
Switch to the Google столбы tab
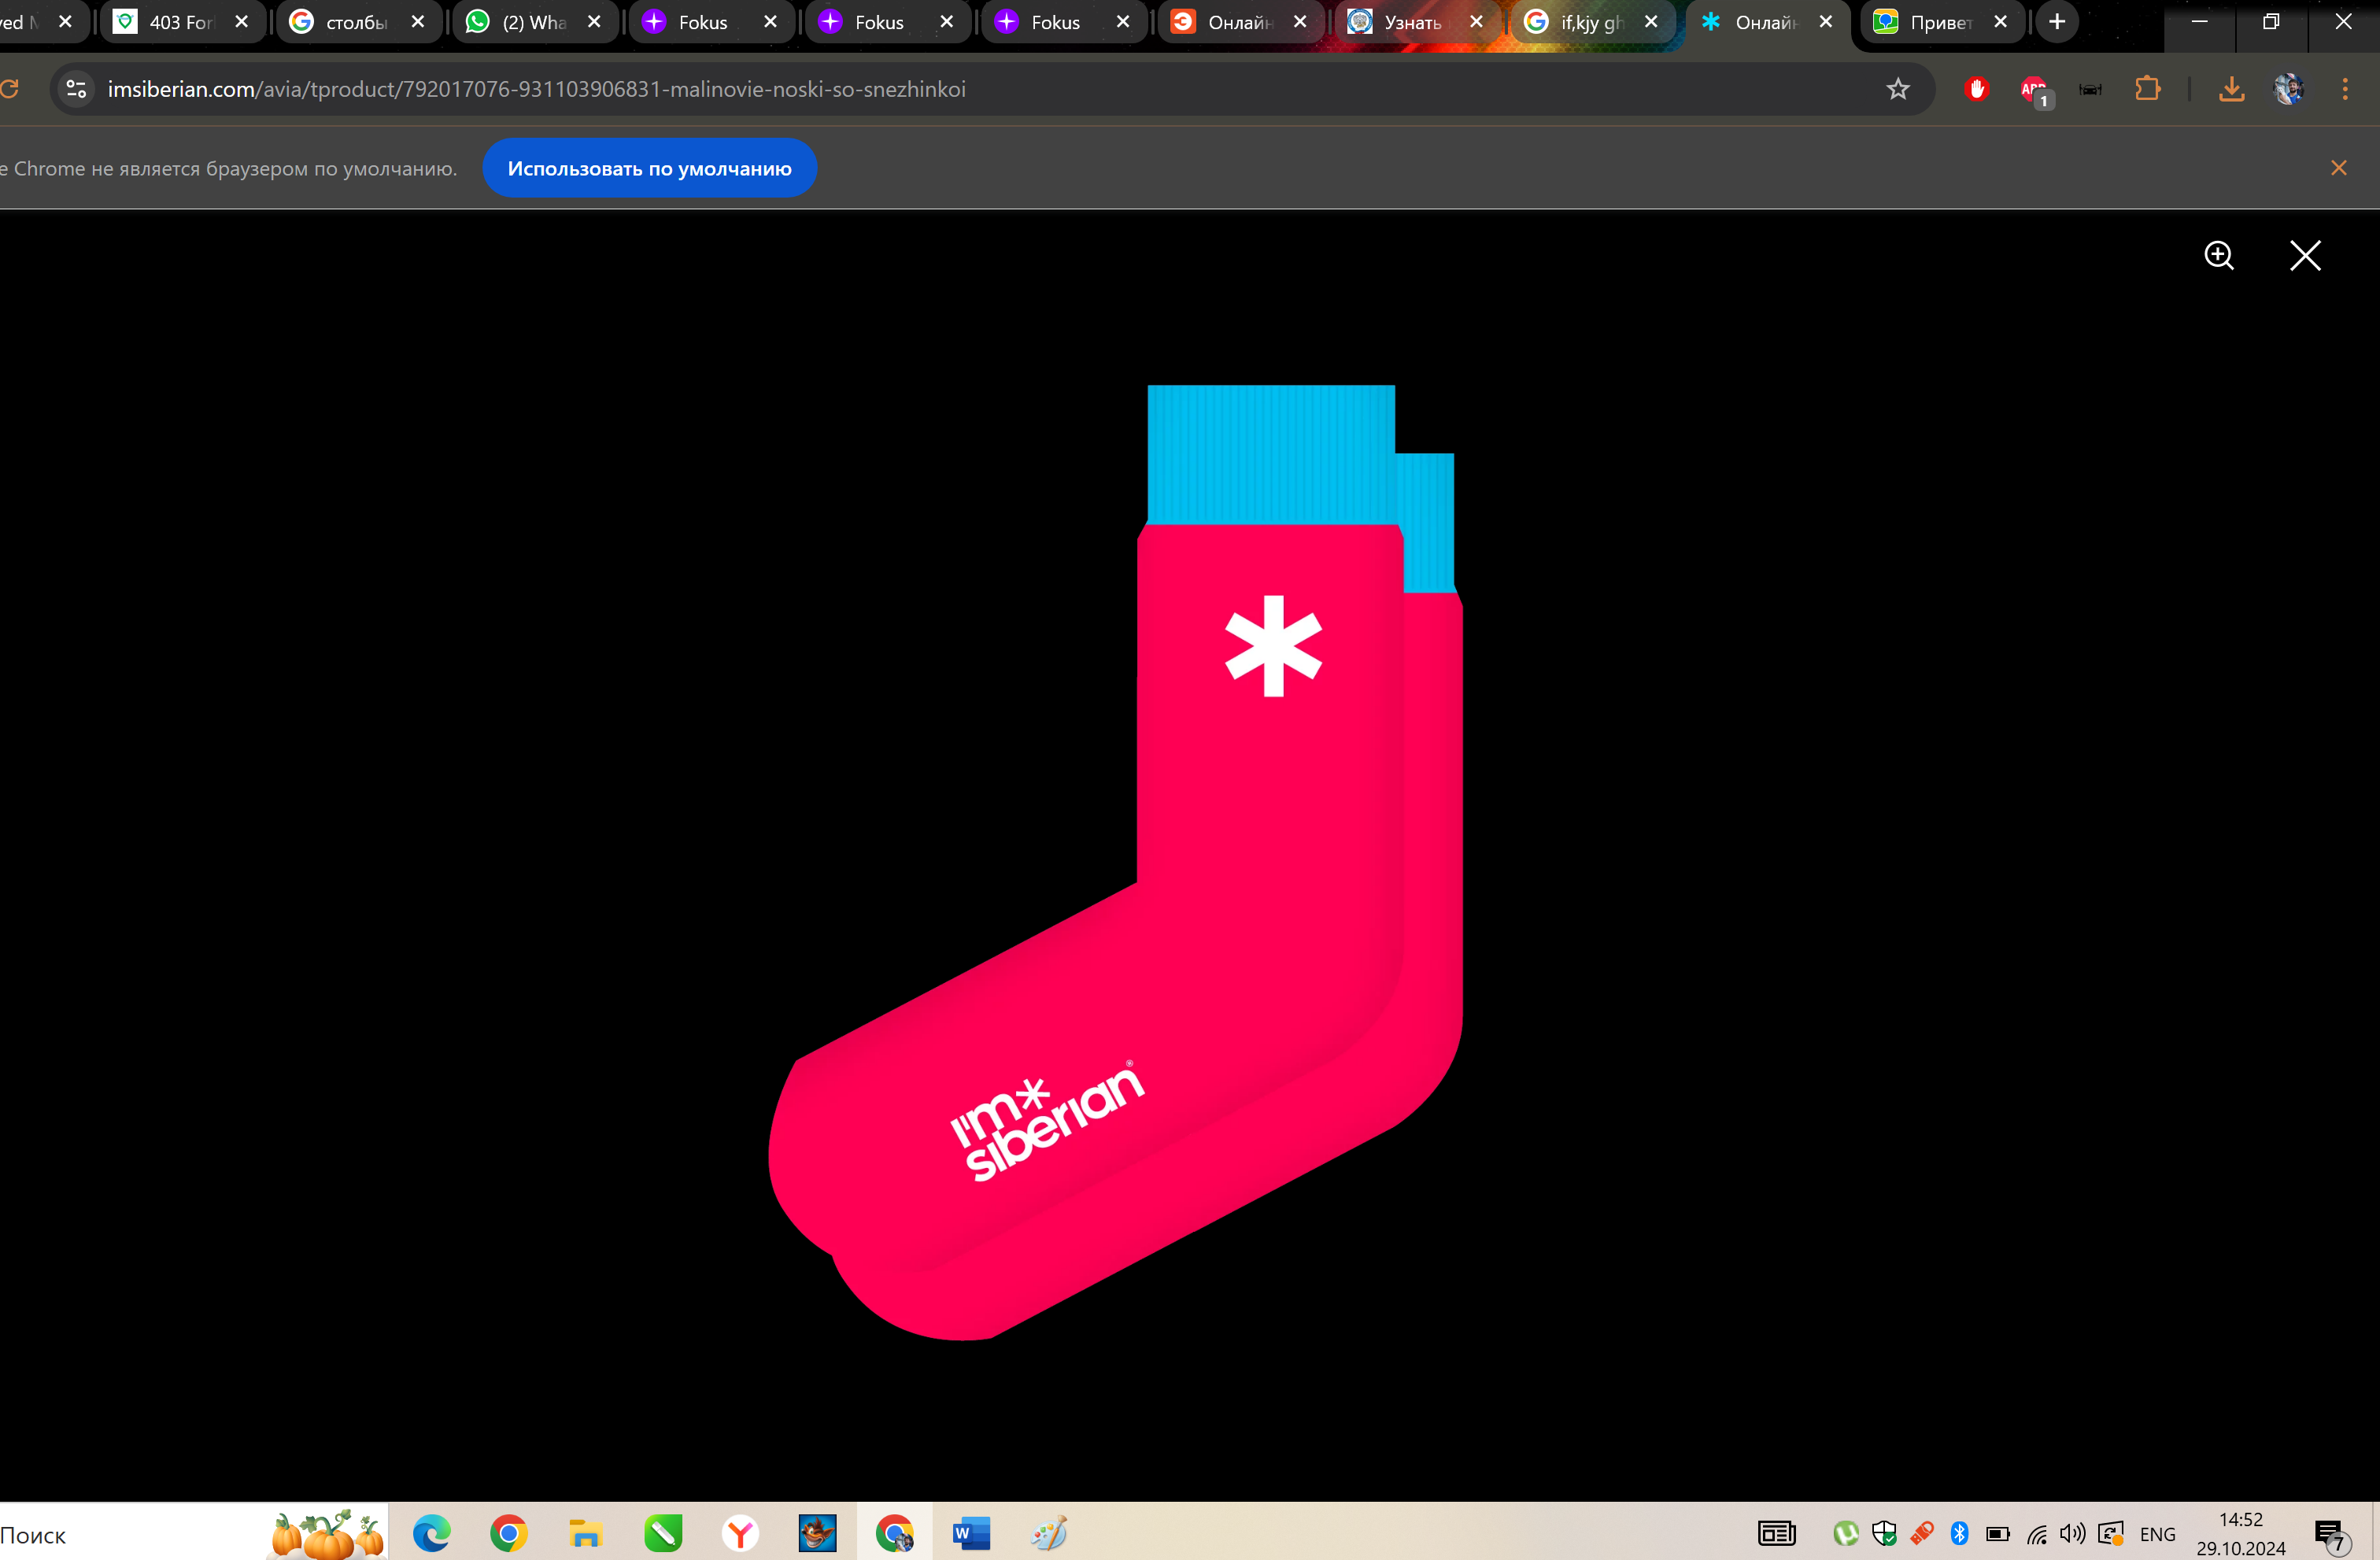pyautogui.click(x=357, y=22)
